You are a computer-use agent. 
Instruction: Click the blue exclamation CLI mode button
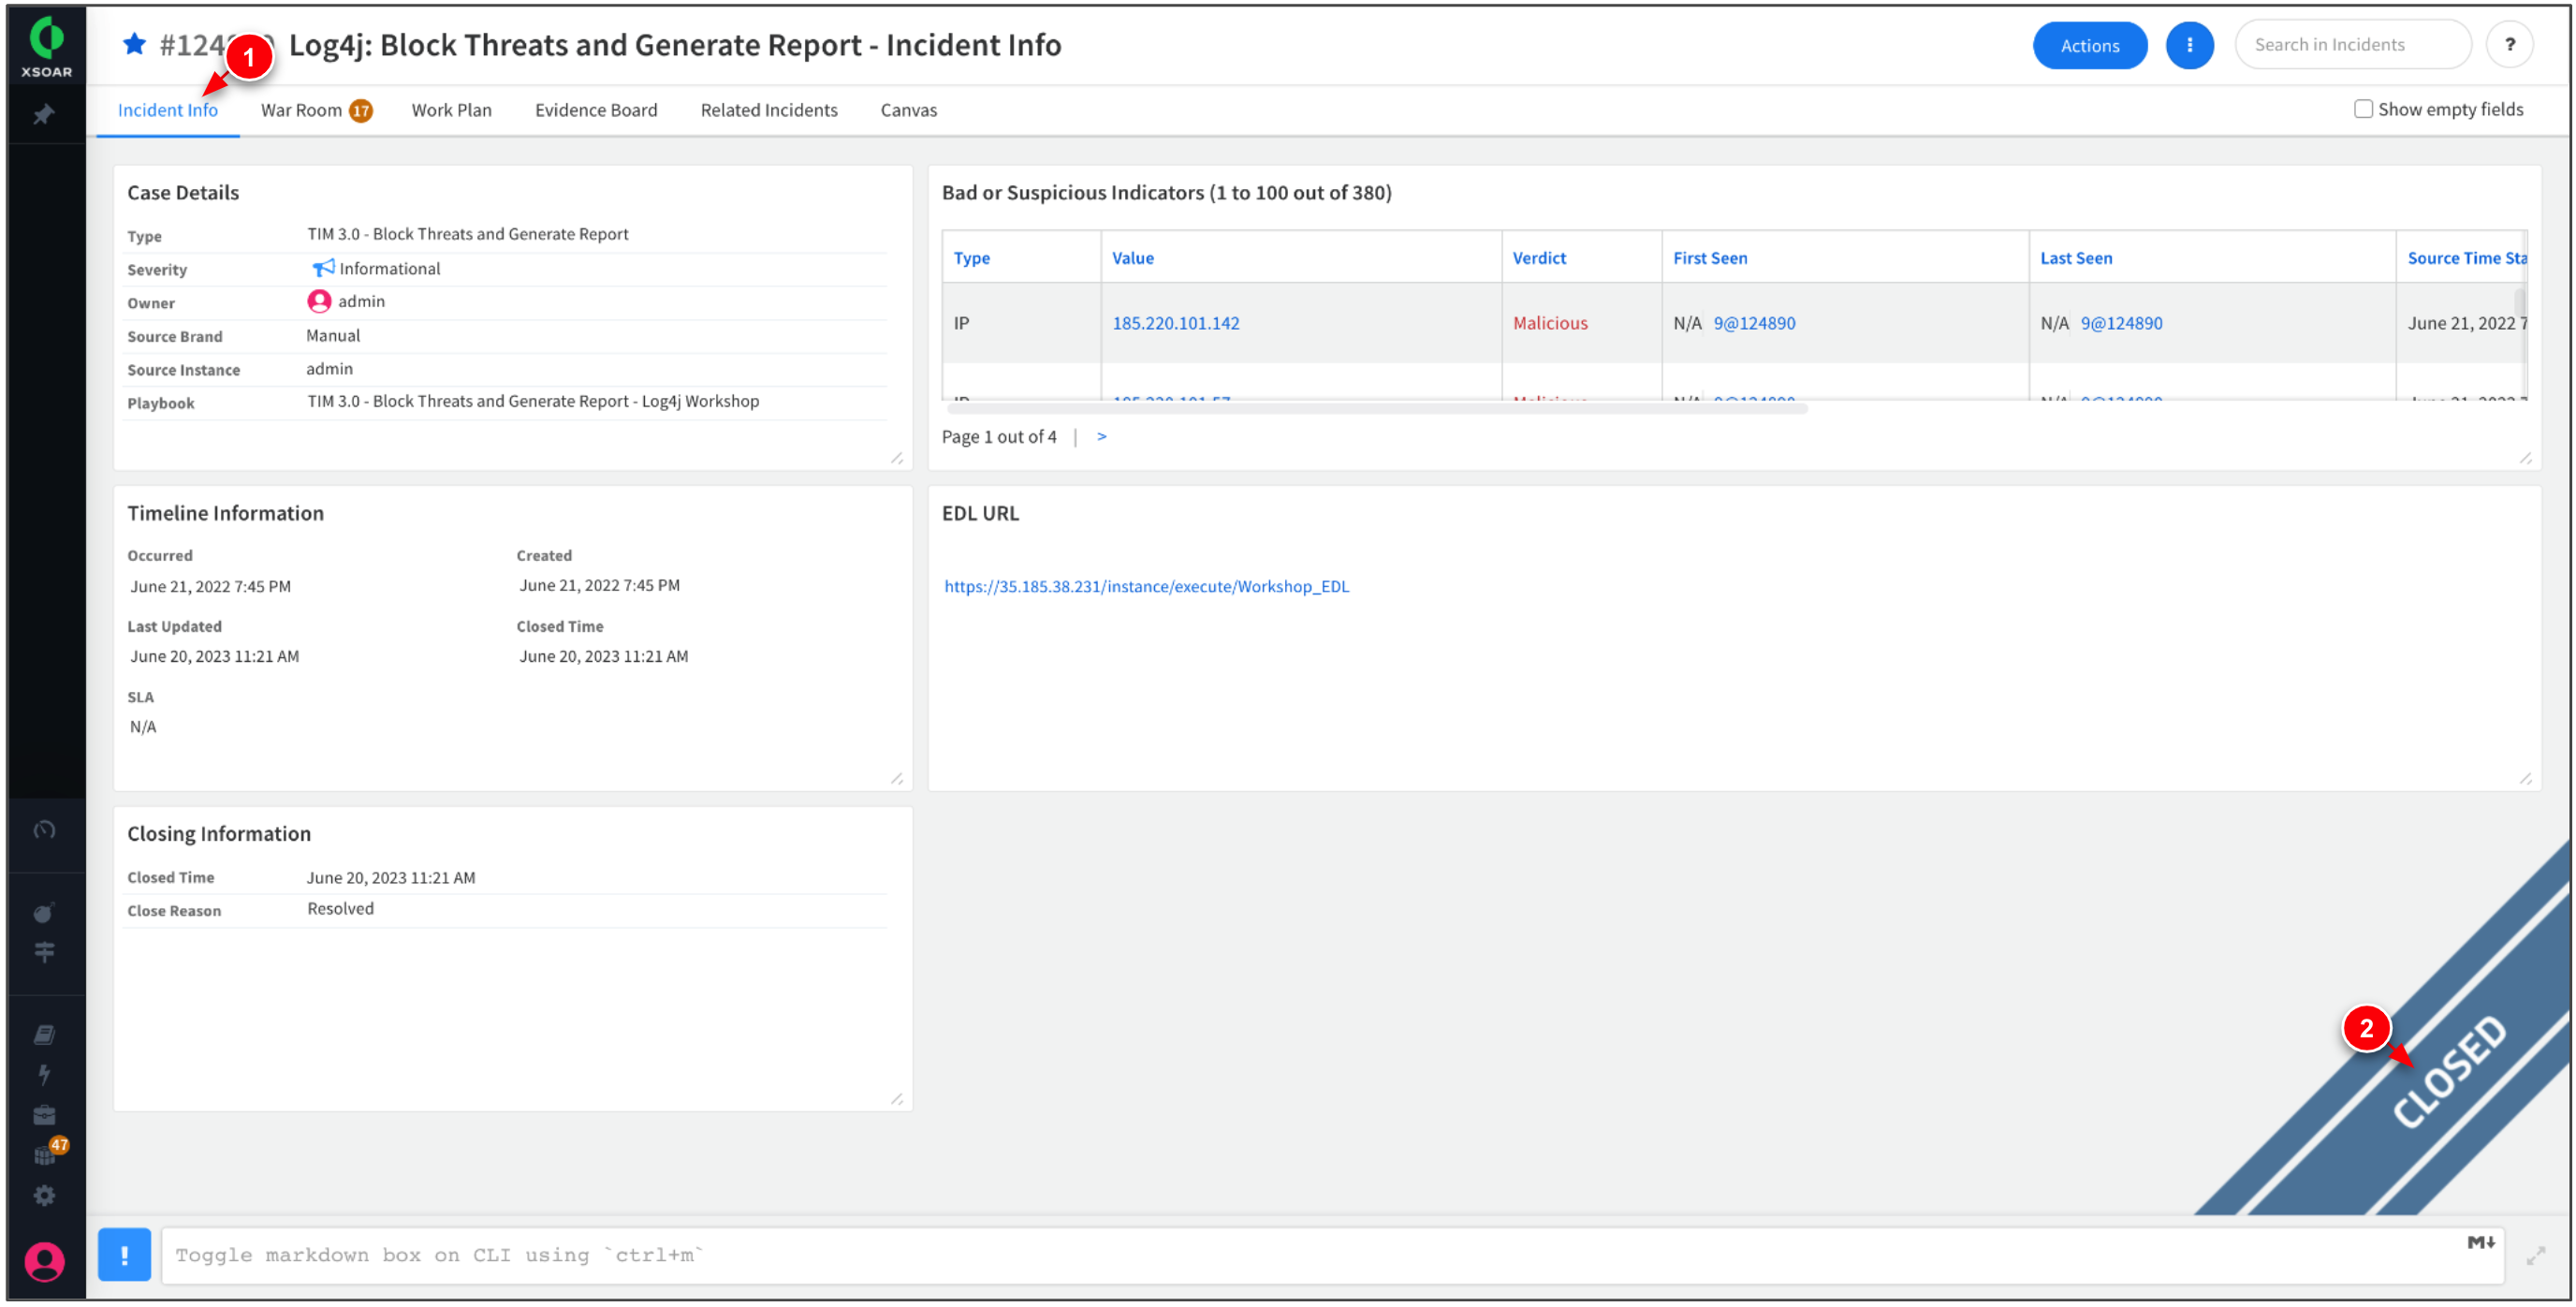click(124, 1255)
